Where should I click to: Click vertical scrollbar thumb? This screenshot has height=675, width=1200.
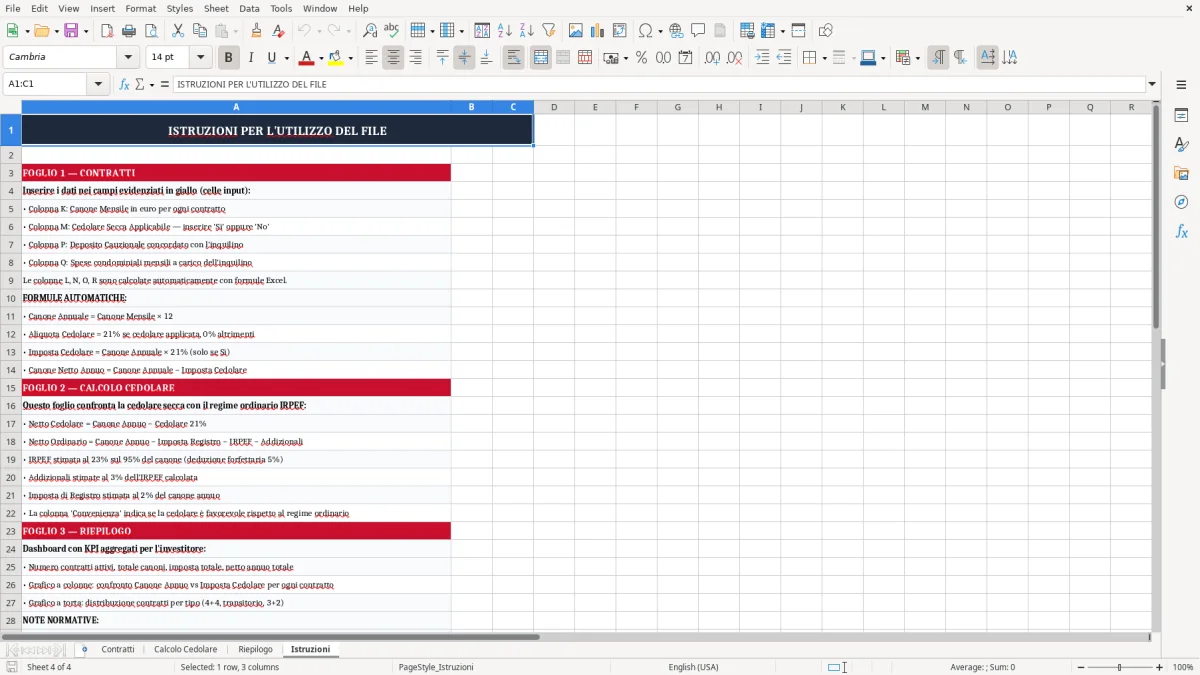pyautogui.click(x=1156, y=217)
